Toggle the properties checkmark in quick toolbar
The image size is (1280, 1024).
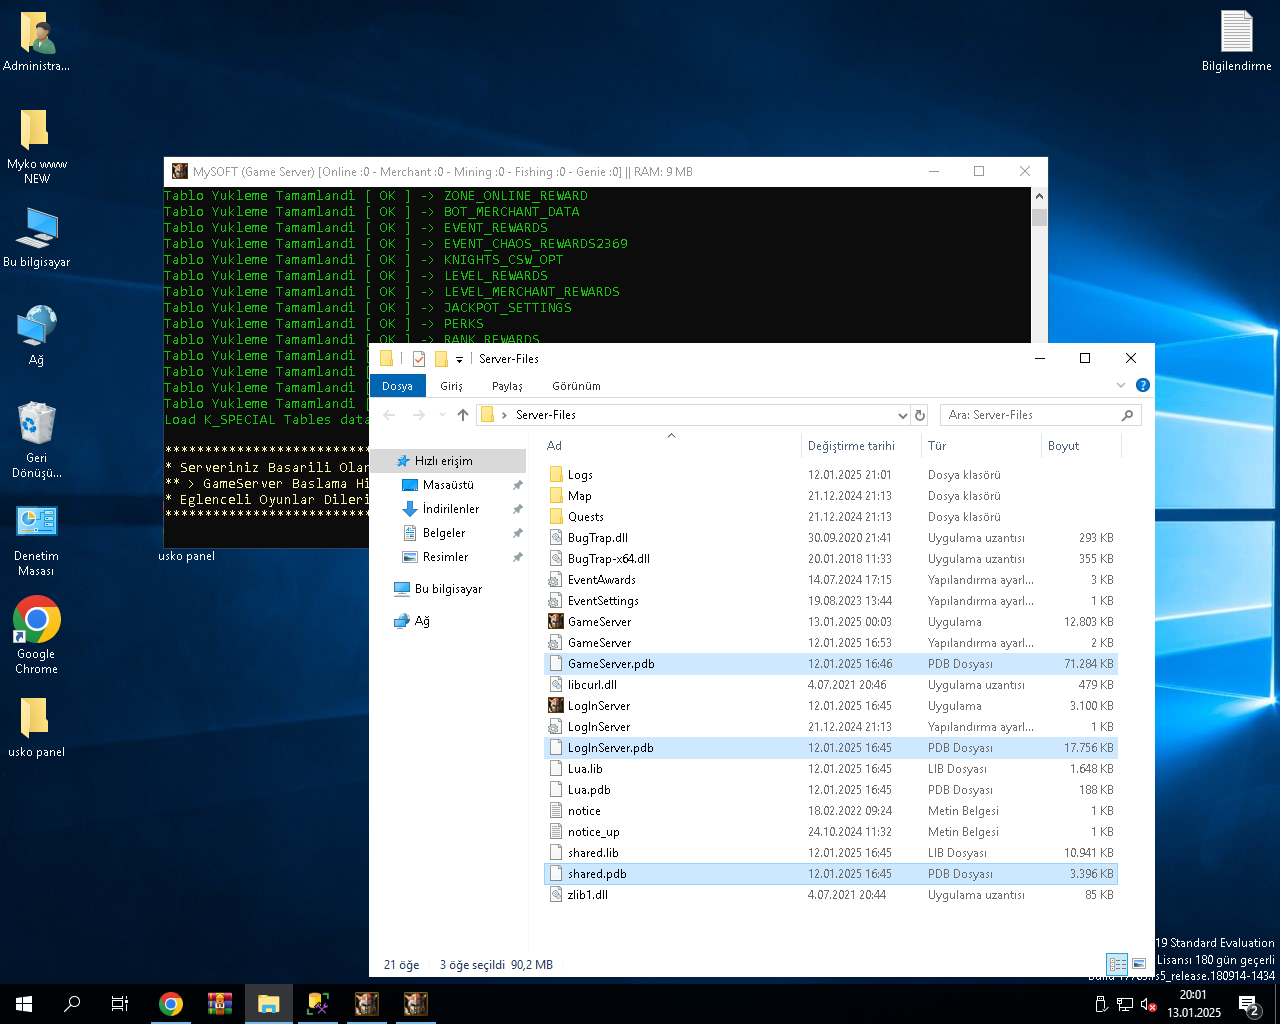[419, 359]
